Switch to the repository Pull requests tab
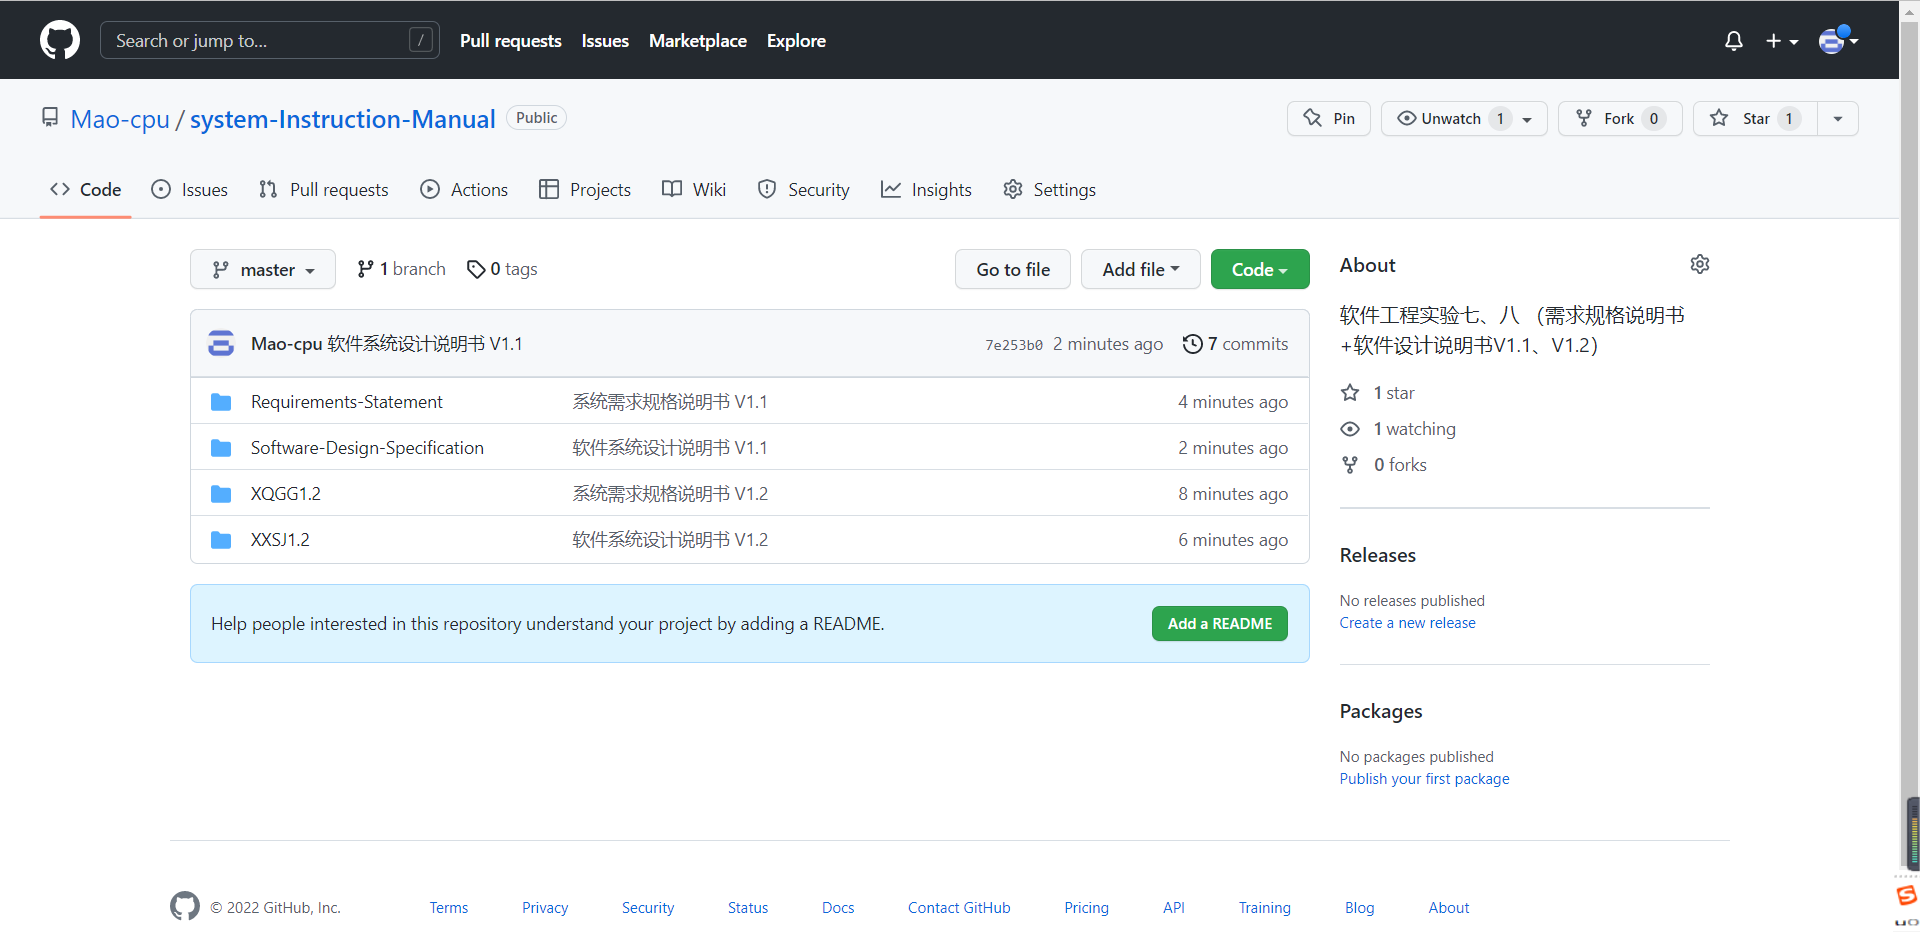 tap(323, 190)
